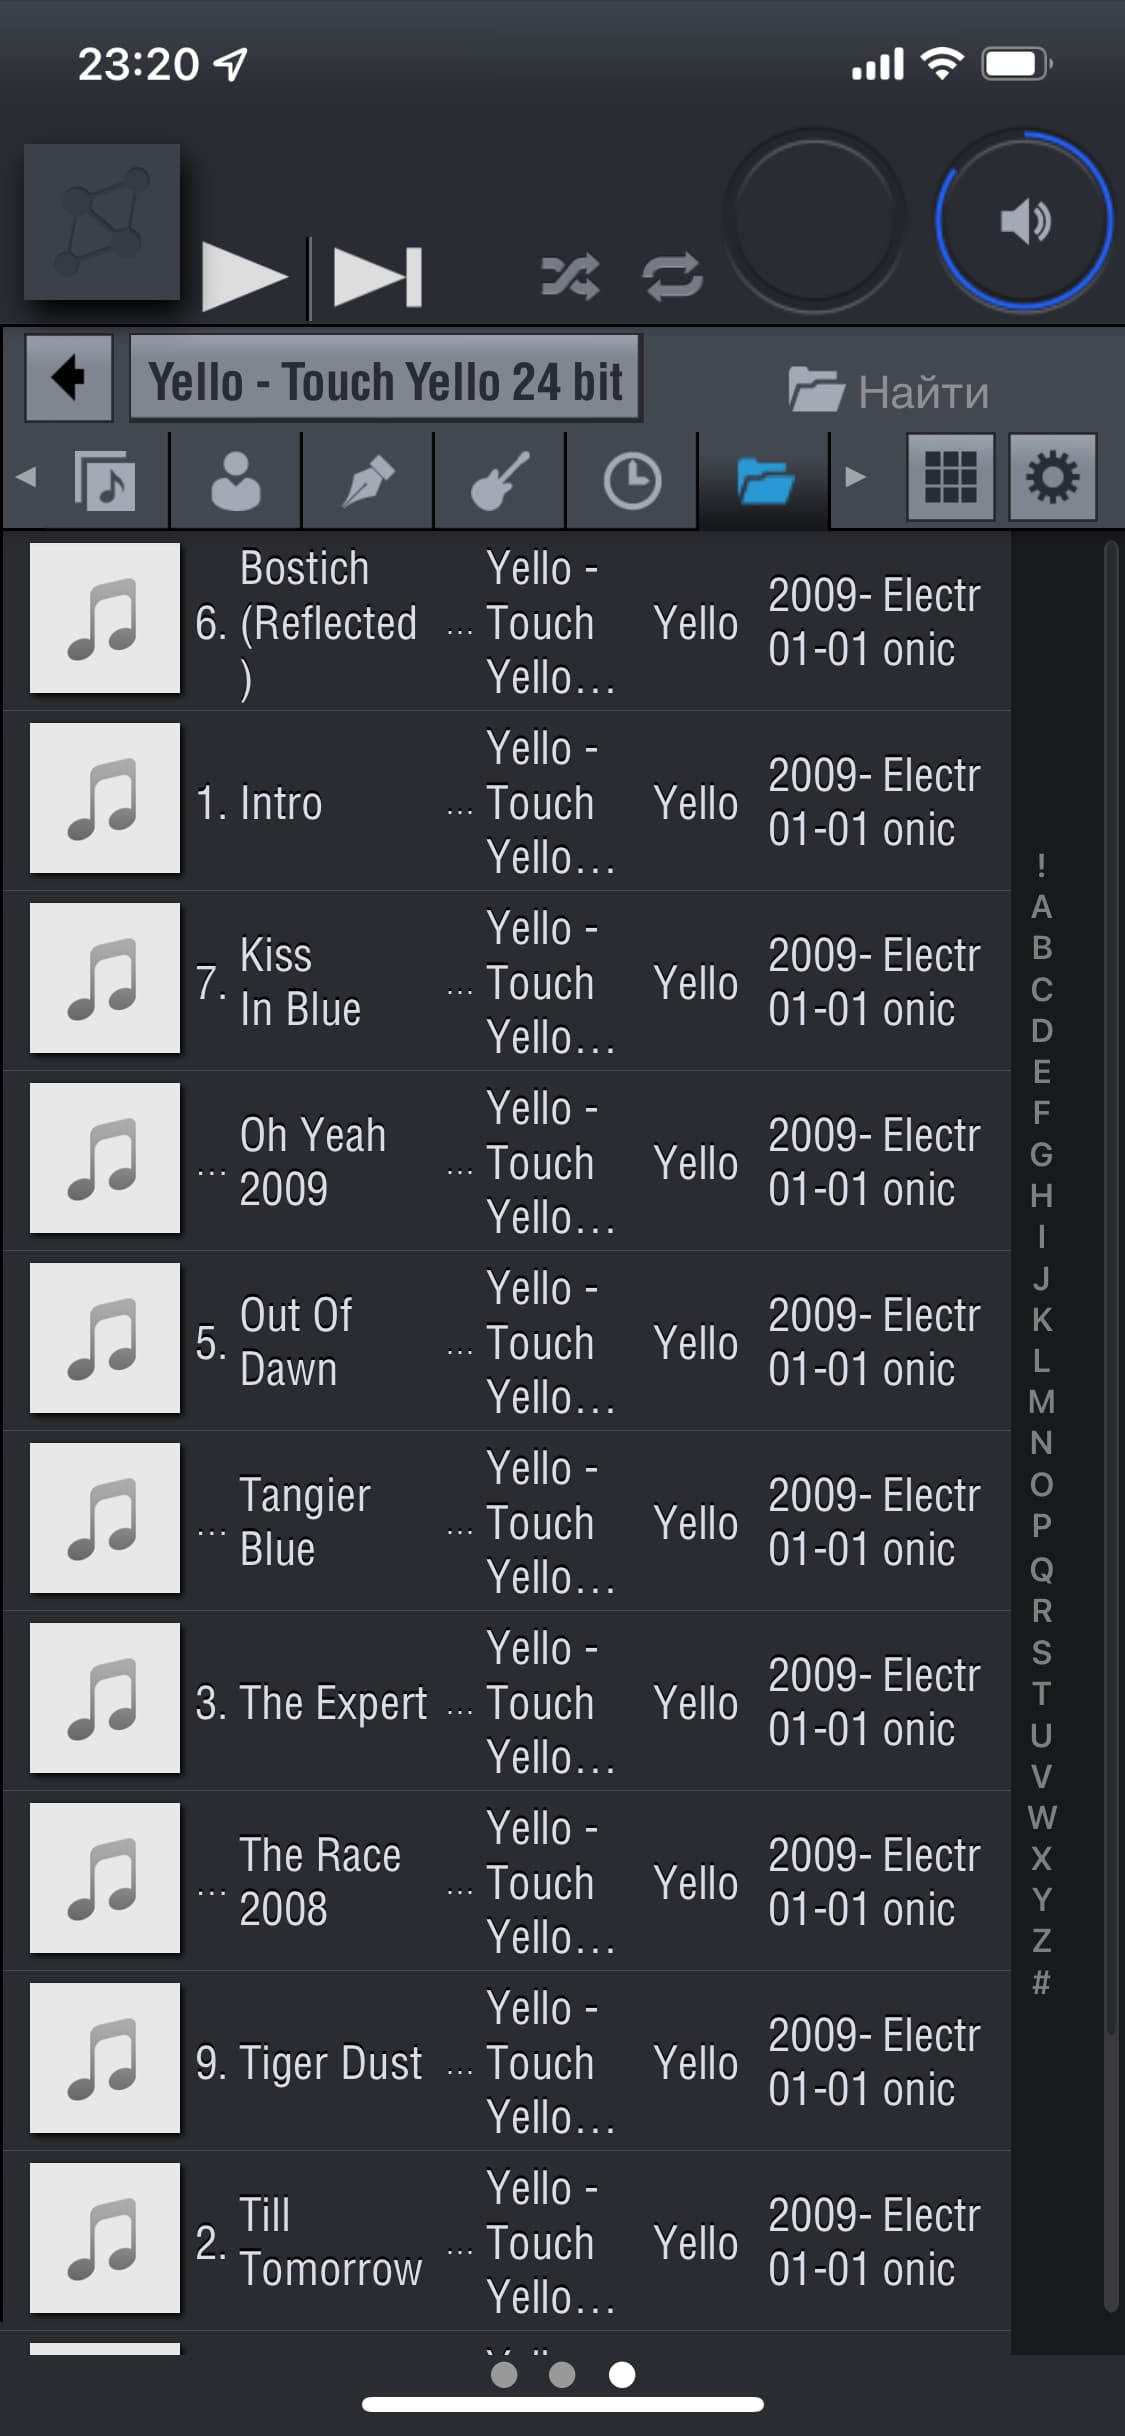Switch to the albums tab icon

(x=104, y=480)
